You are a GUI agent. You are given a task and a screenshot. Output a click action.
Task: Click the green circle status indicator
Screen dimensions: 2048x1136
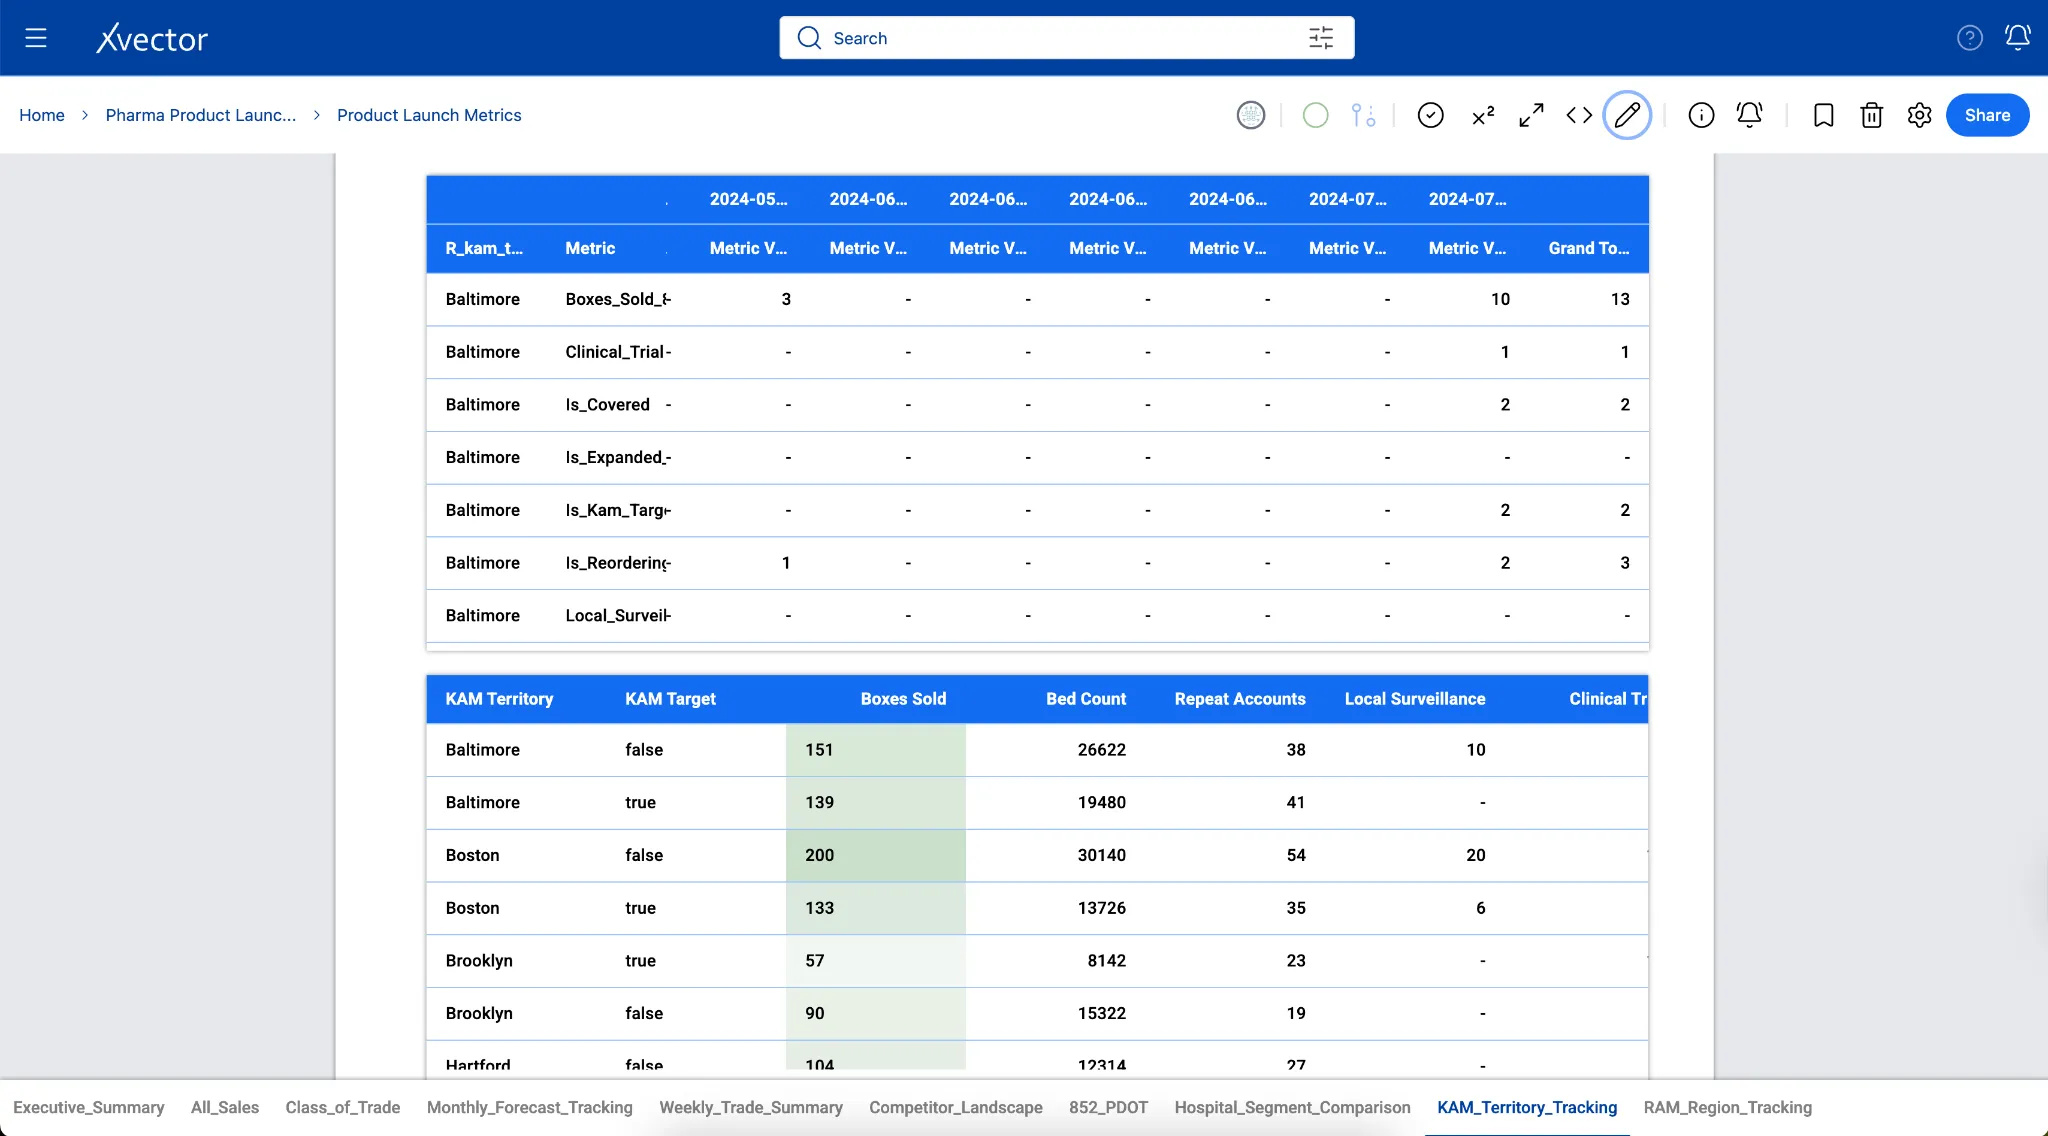1316,115
